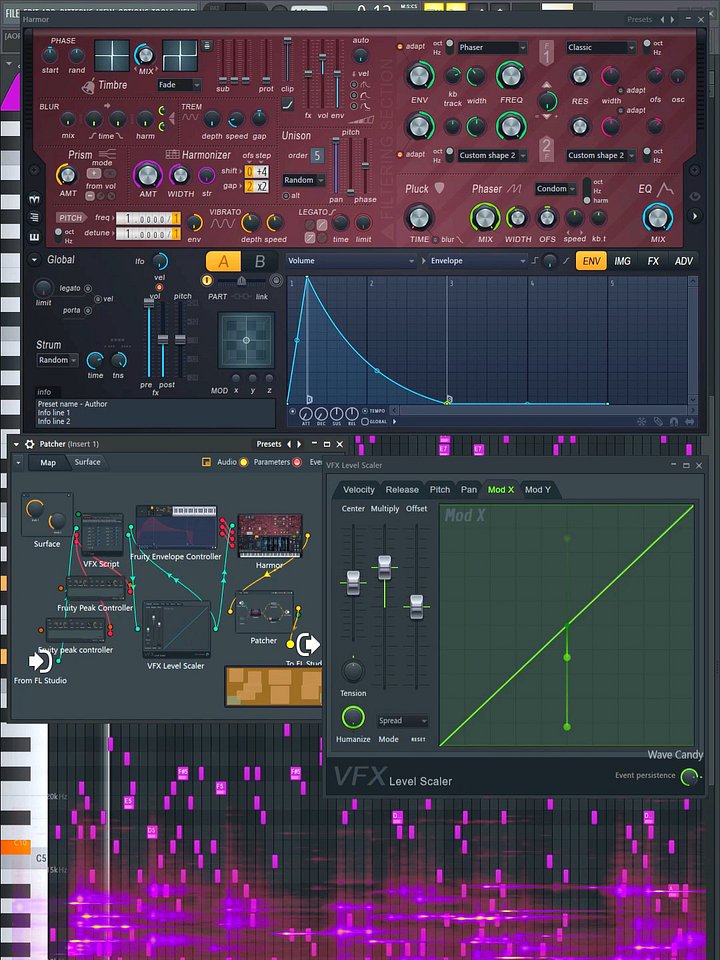Click the Multiply slider in Level Scaler
The height and width of the screenshot is (960, 720).
(384, 567)
